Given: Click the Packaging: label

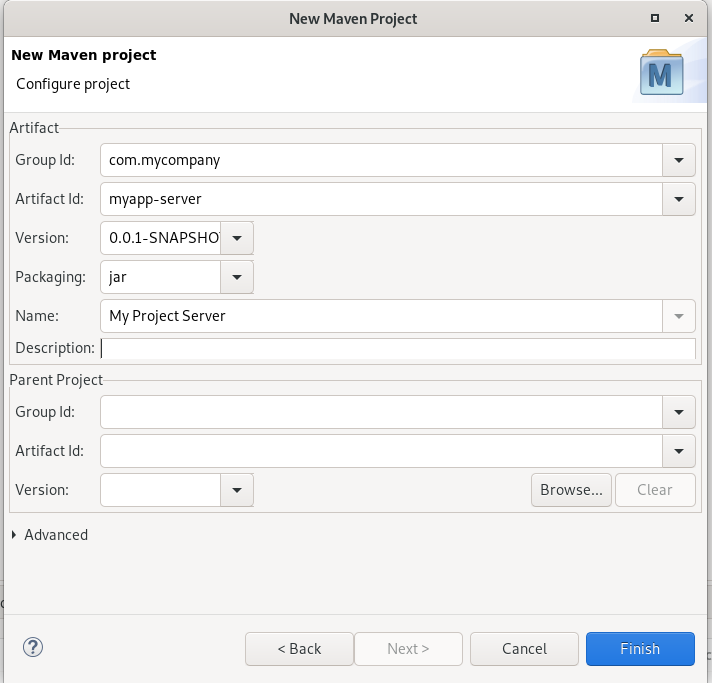Looking at the screenshot, I should [50, 277].
